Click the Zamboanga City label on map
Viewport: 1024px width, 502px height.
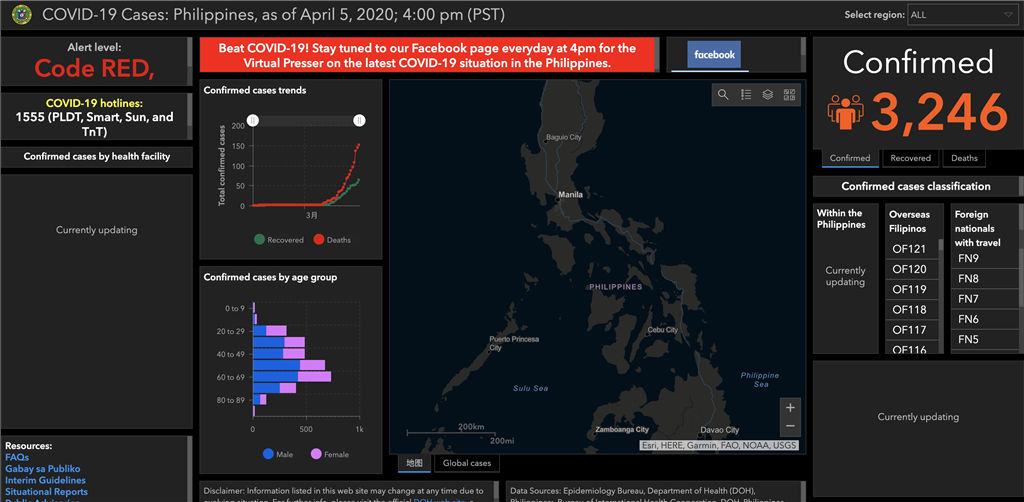click(x=622, y=430)
